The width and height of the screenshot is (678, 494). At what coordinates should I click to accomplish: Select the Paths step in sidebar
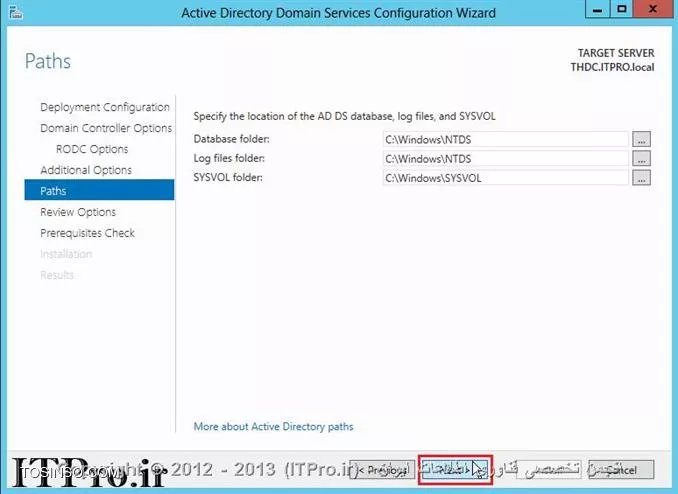(x=99, y=190)
